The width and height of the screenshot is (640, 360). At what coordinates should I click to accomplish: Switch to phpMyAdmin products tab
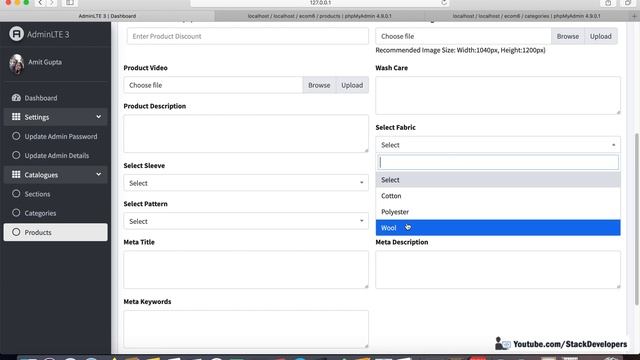point(320,16)
